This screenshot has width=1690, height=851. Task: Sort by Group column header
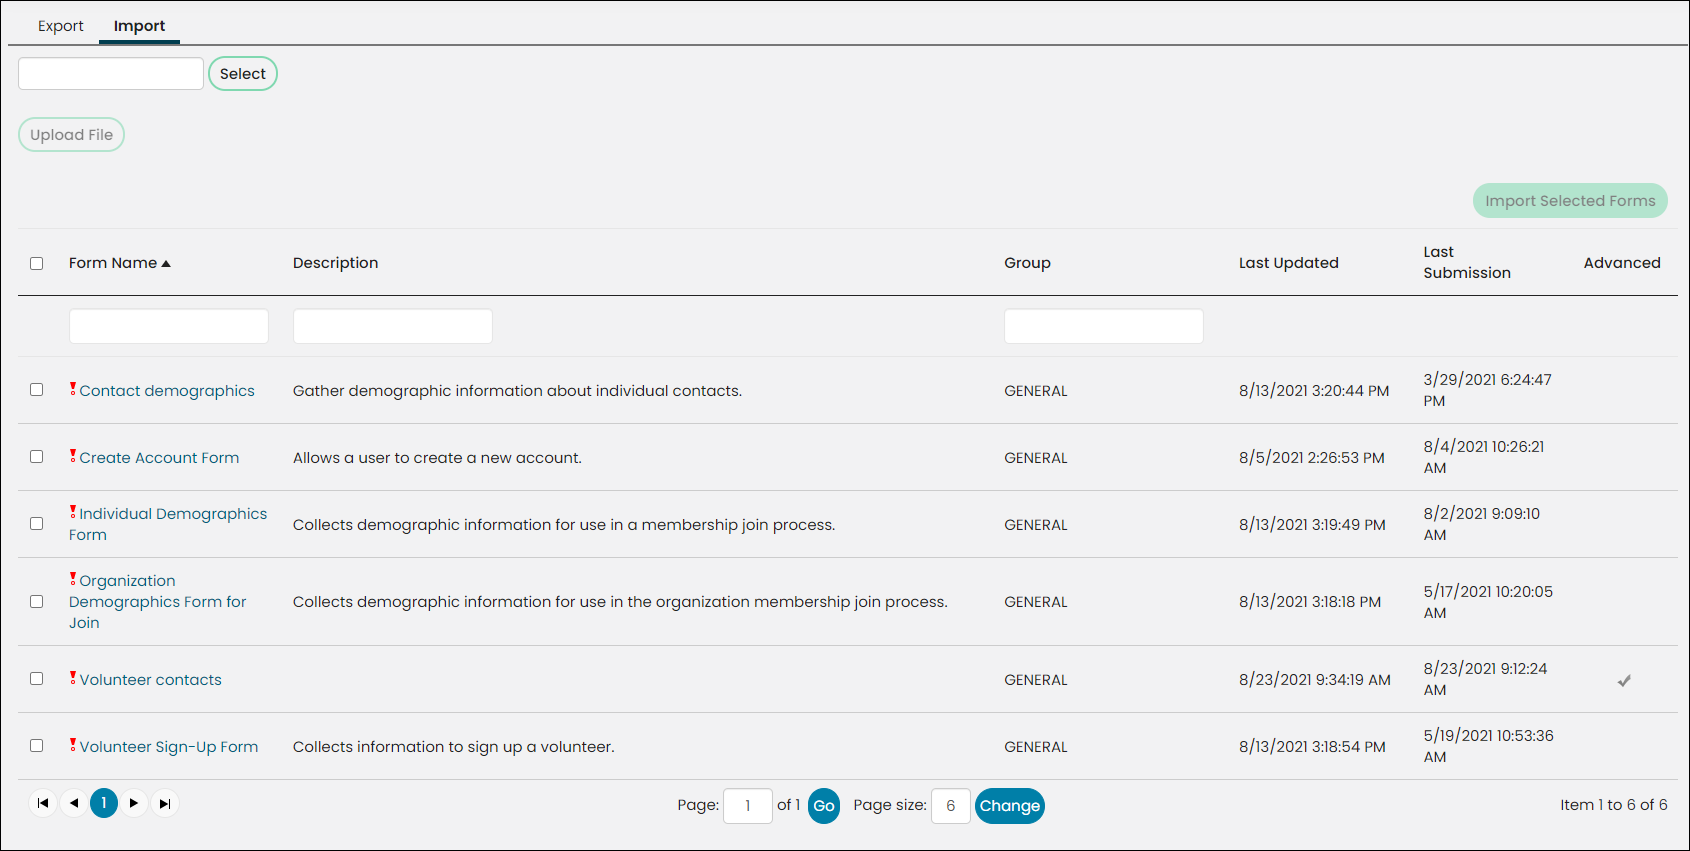coord(1027,263)
